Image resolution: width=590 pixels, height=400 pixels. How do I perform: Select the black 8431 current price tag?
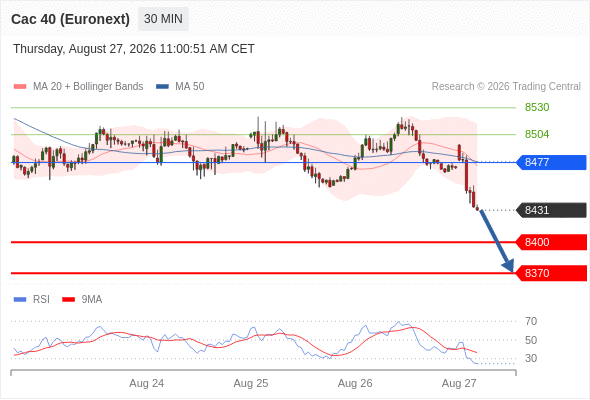551,210
